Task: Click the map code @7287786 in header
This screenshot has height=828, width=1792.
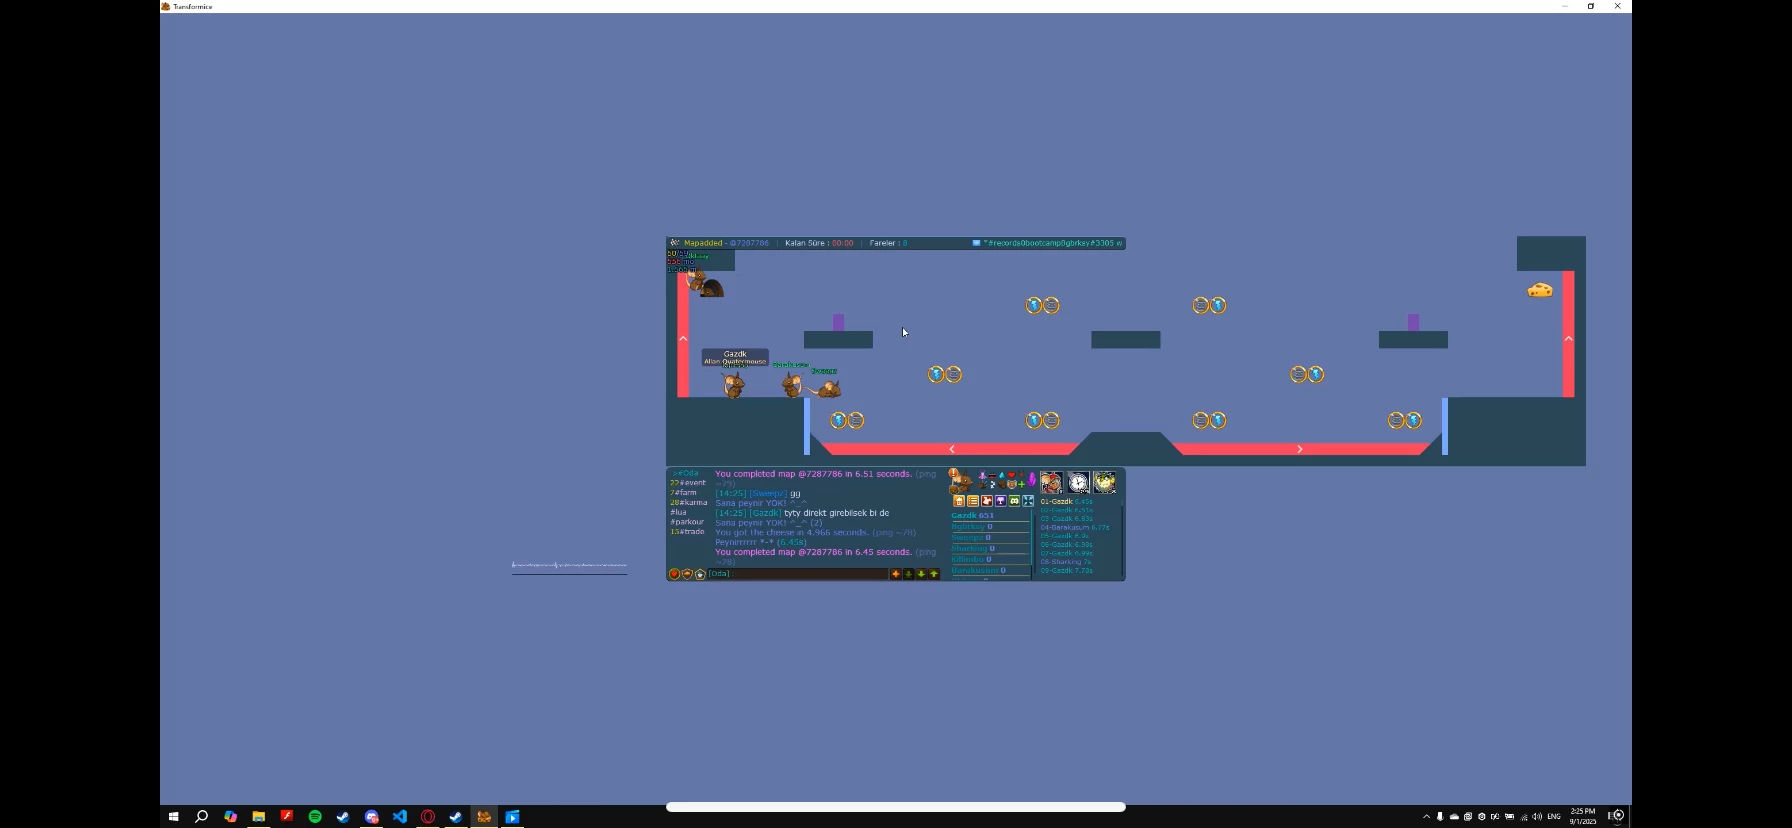Action: tap(749, 243)
